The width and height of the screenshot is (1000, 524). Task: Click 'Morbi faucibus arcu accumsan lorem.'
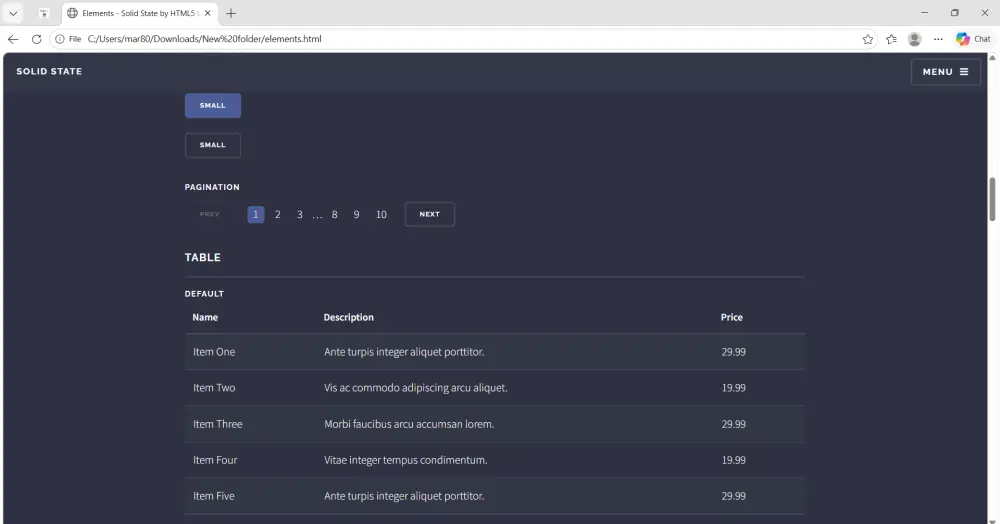[x=409, y=424]
